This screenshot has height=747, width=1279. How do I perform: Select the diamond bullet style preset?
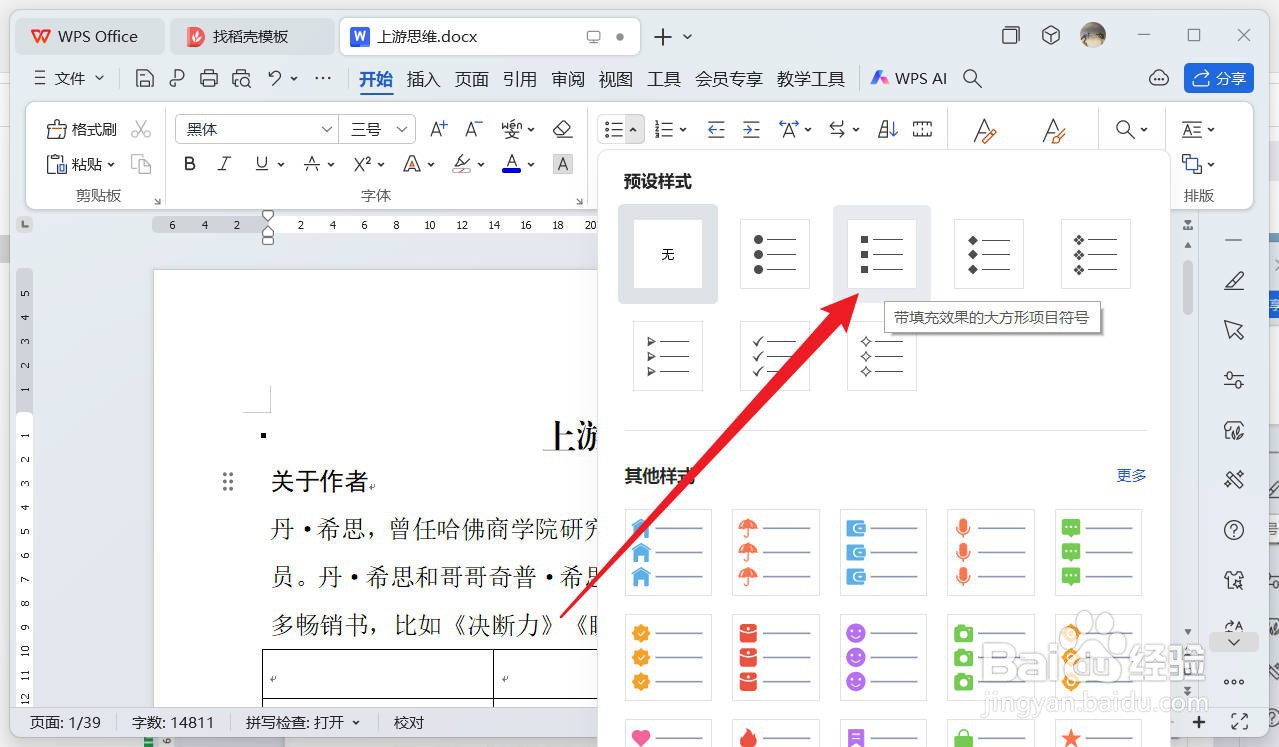point(988,253)
